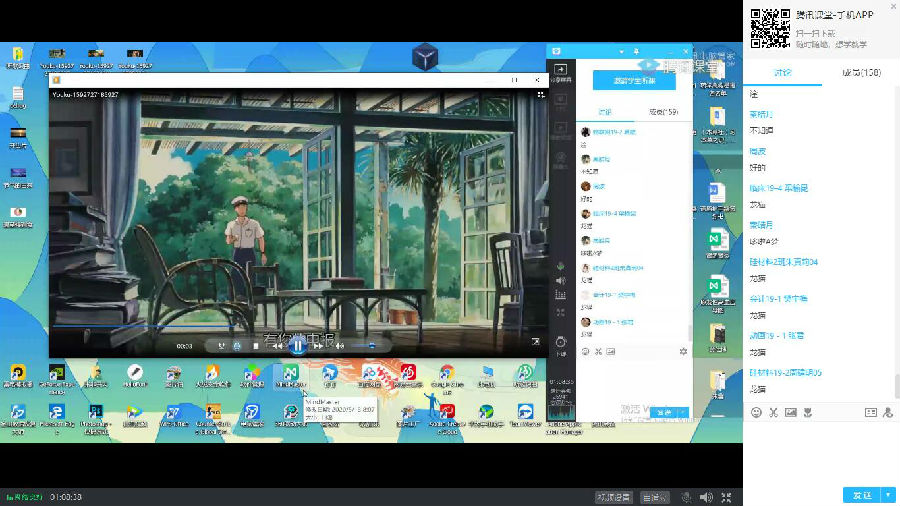Click the expand arrows icon in dark sidebar
The width and height of the screenshot is (900, 506).
click(x=560, y=313)
